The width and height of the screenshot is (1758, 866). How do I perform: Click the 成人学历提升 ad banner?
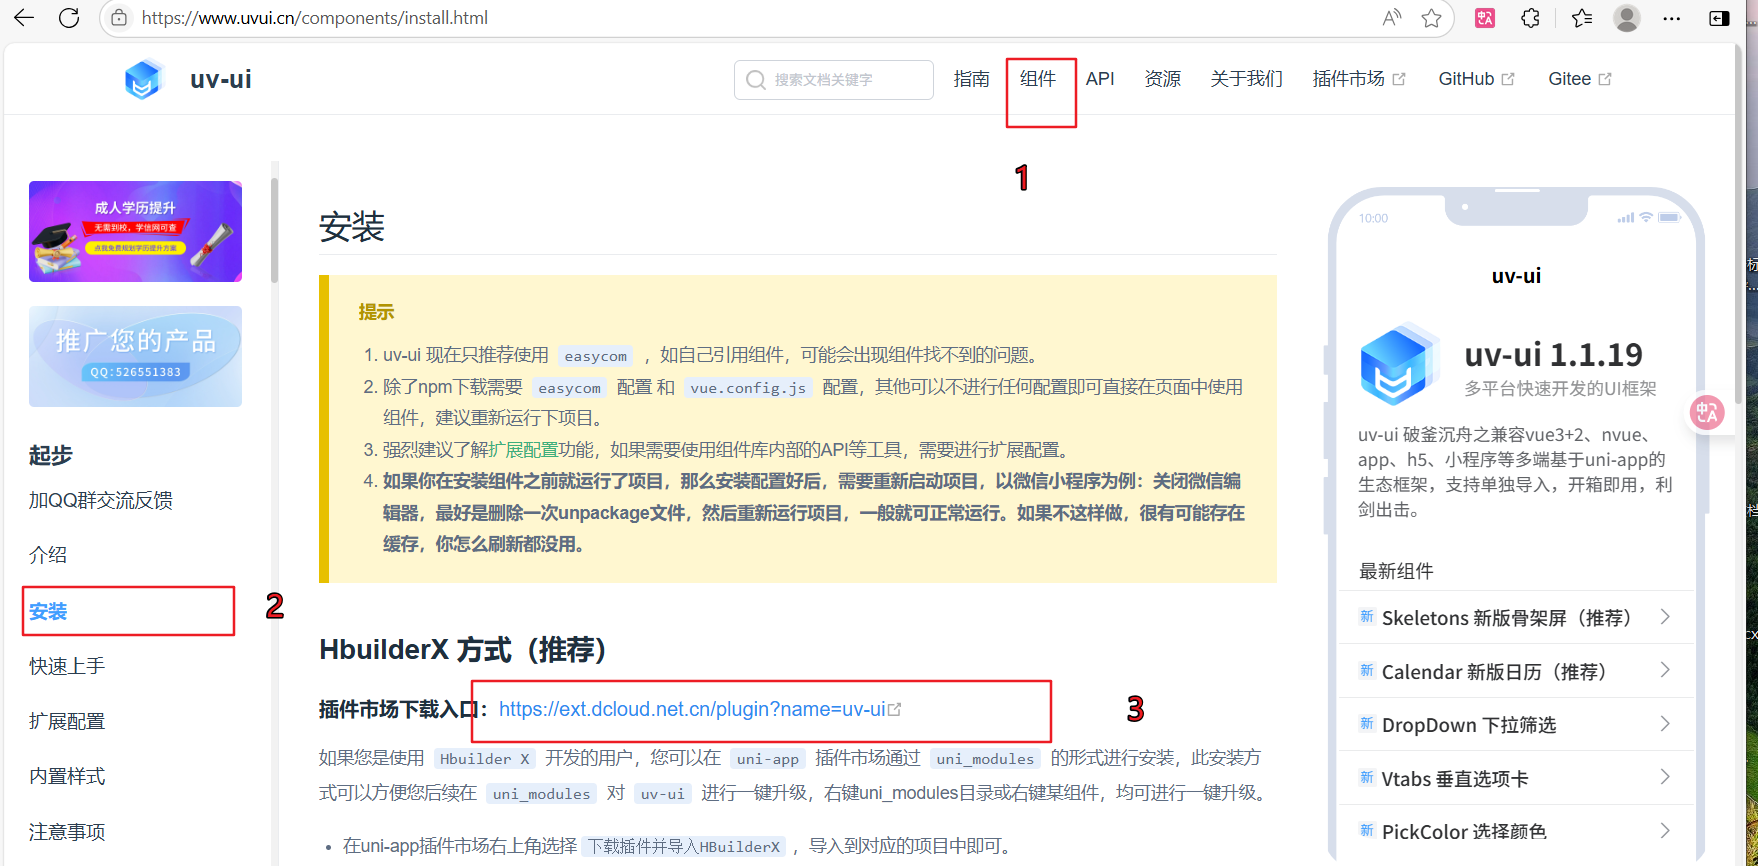pyautogui.click(x=135, y=231)
